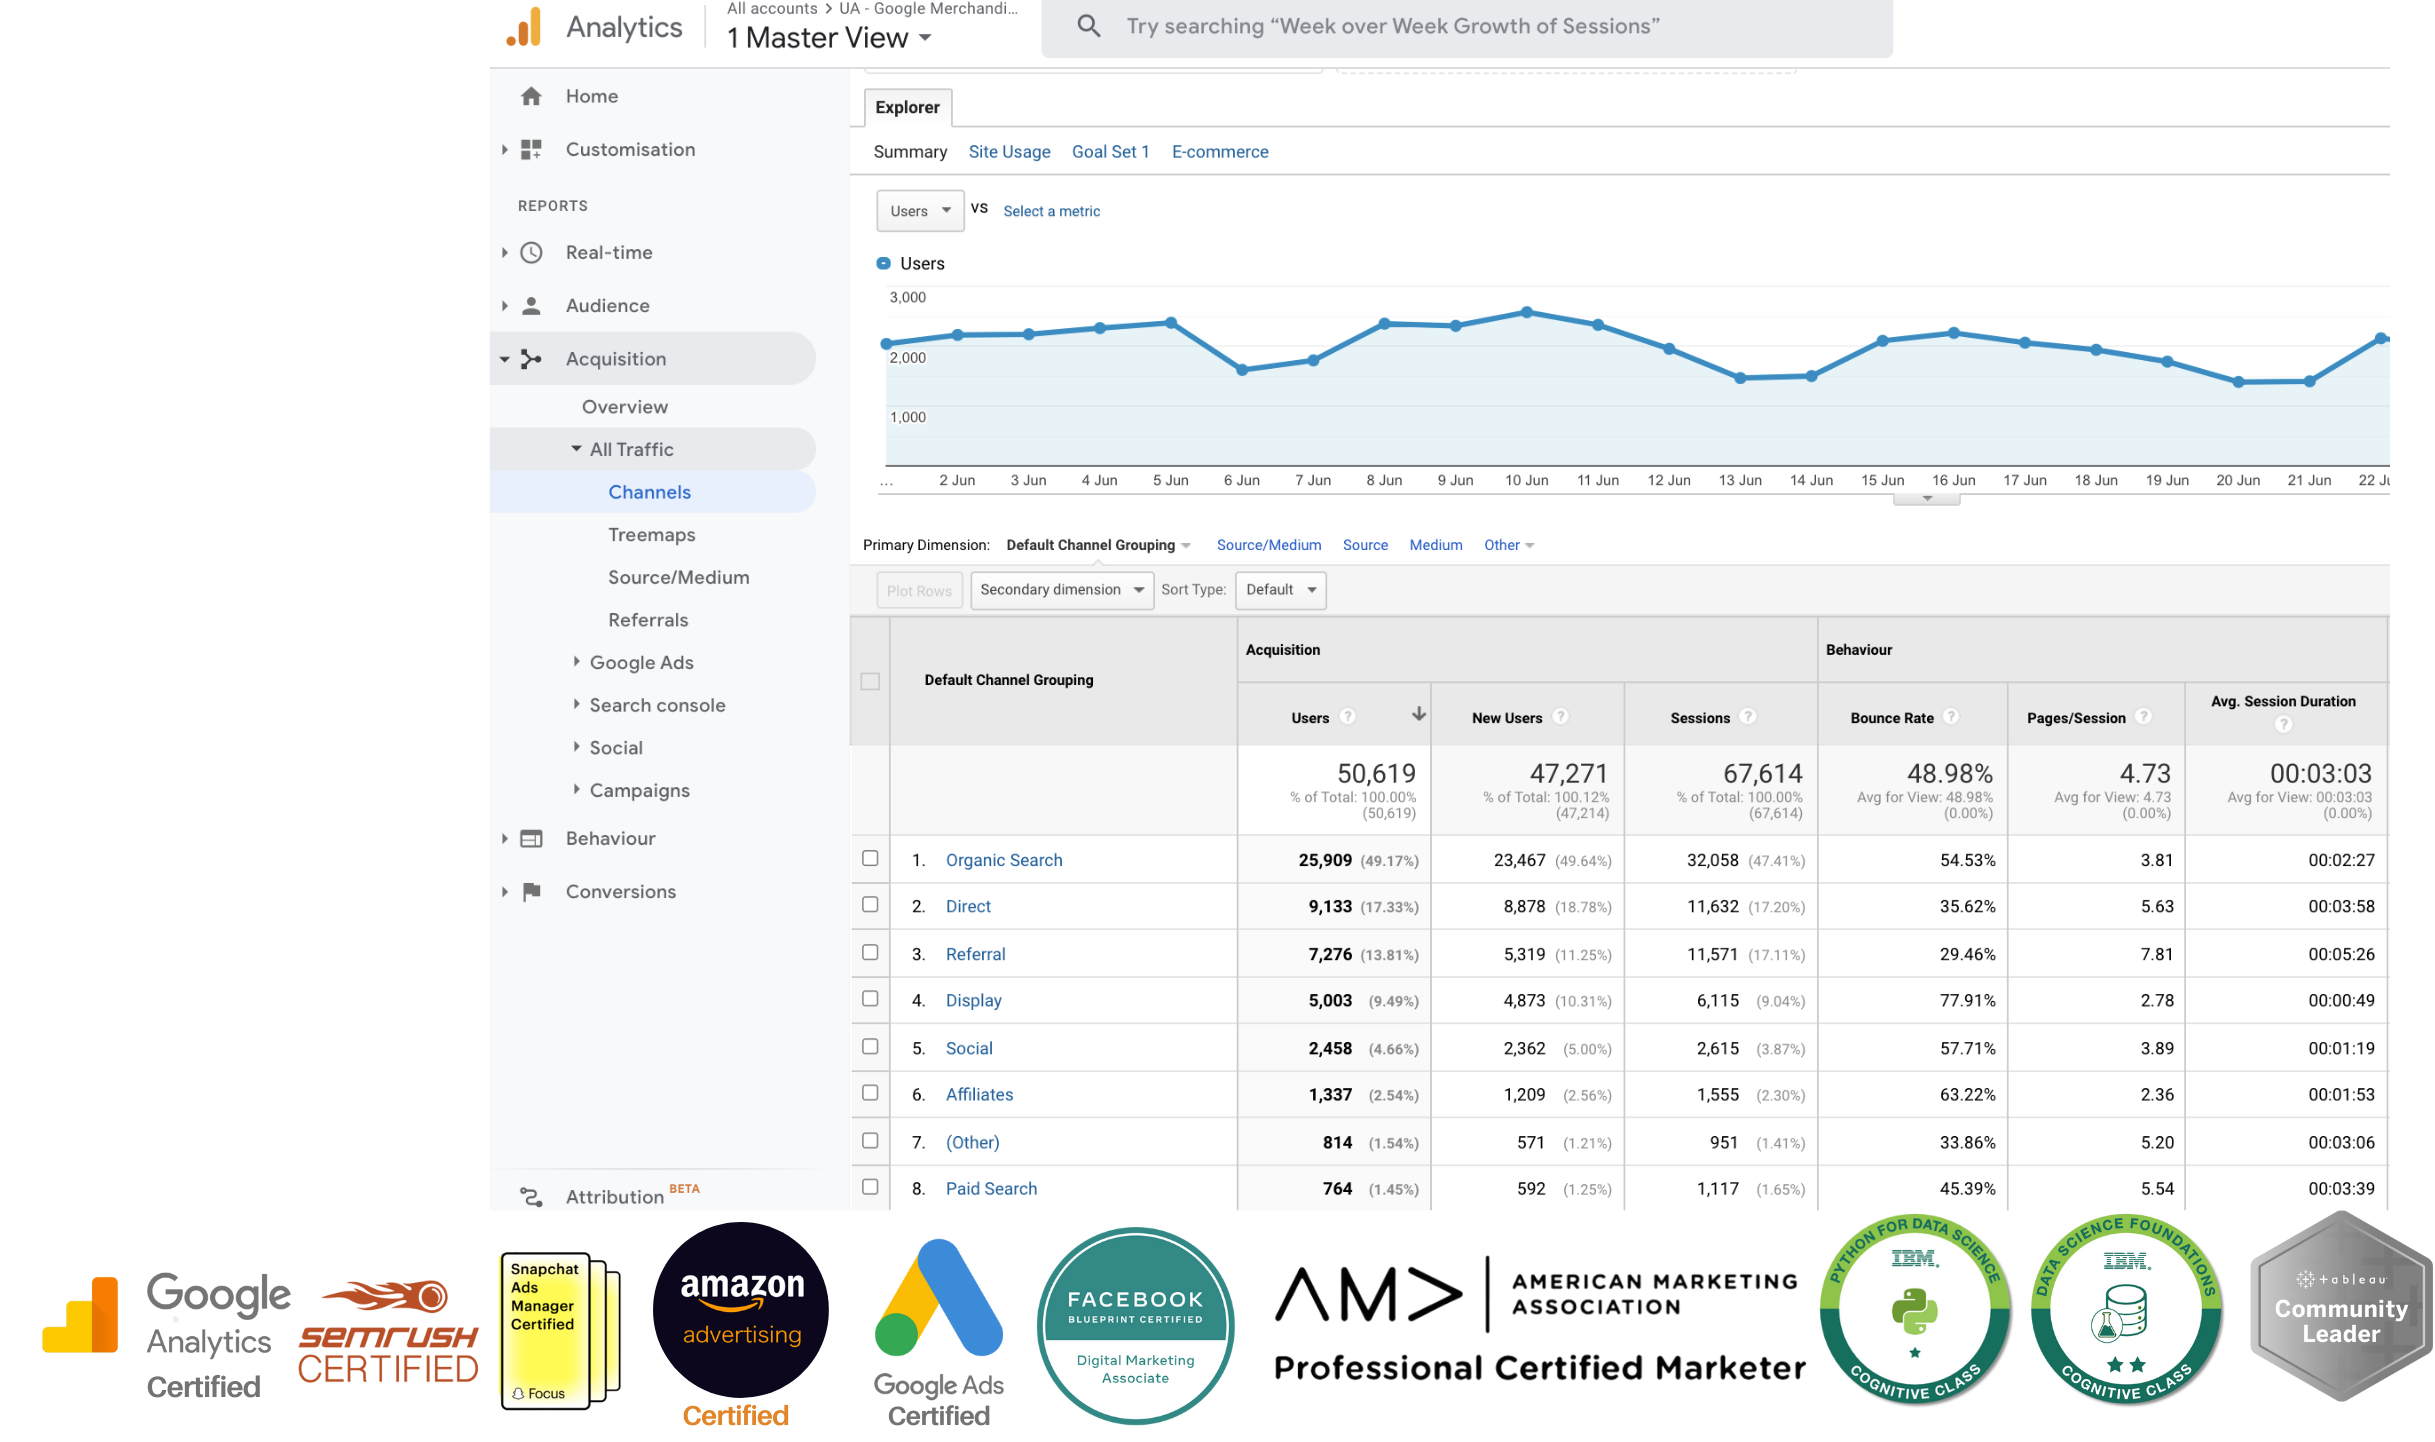
Task: Collapse the All Traffic tree item
Action: (x=576, y=449)
